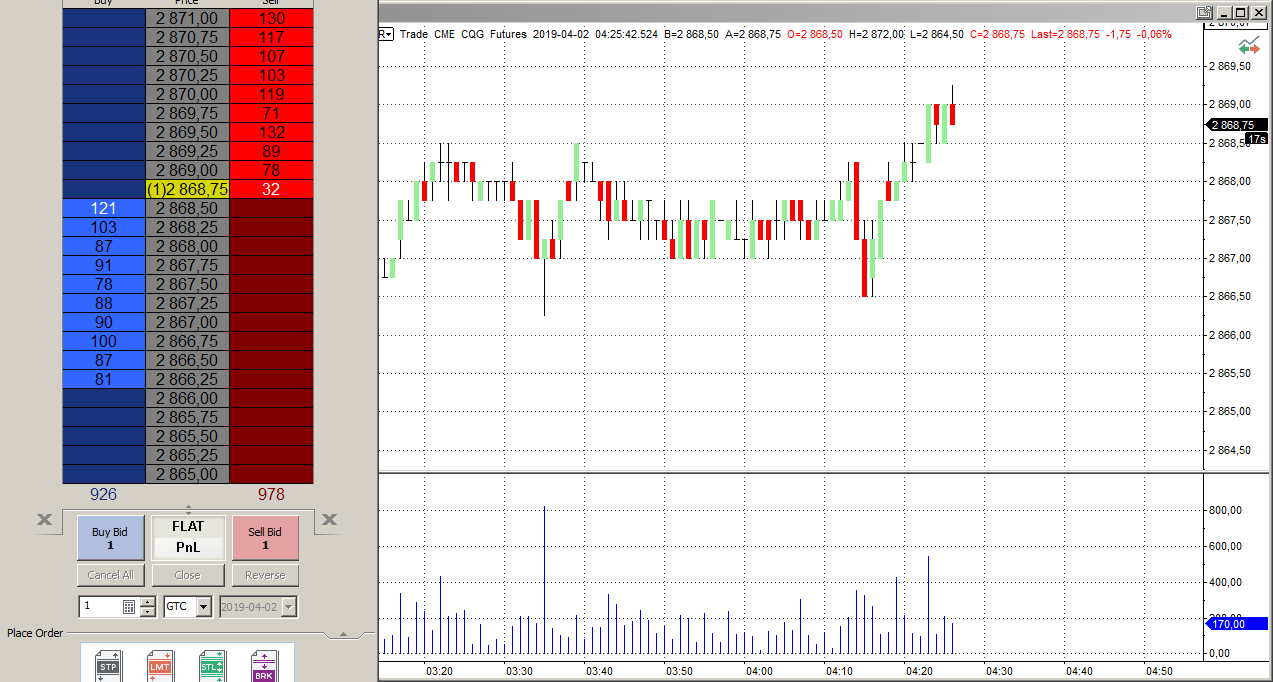Click buy size 121 at 2 868,50
Screen dimensions: 1273x682
pos(104,208)
